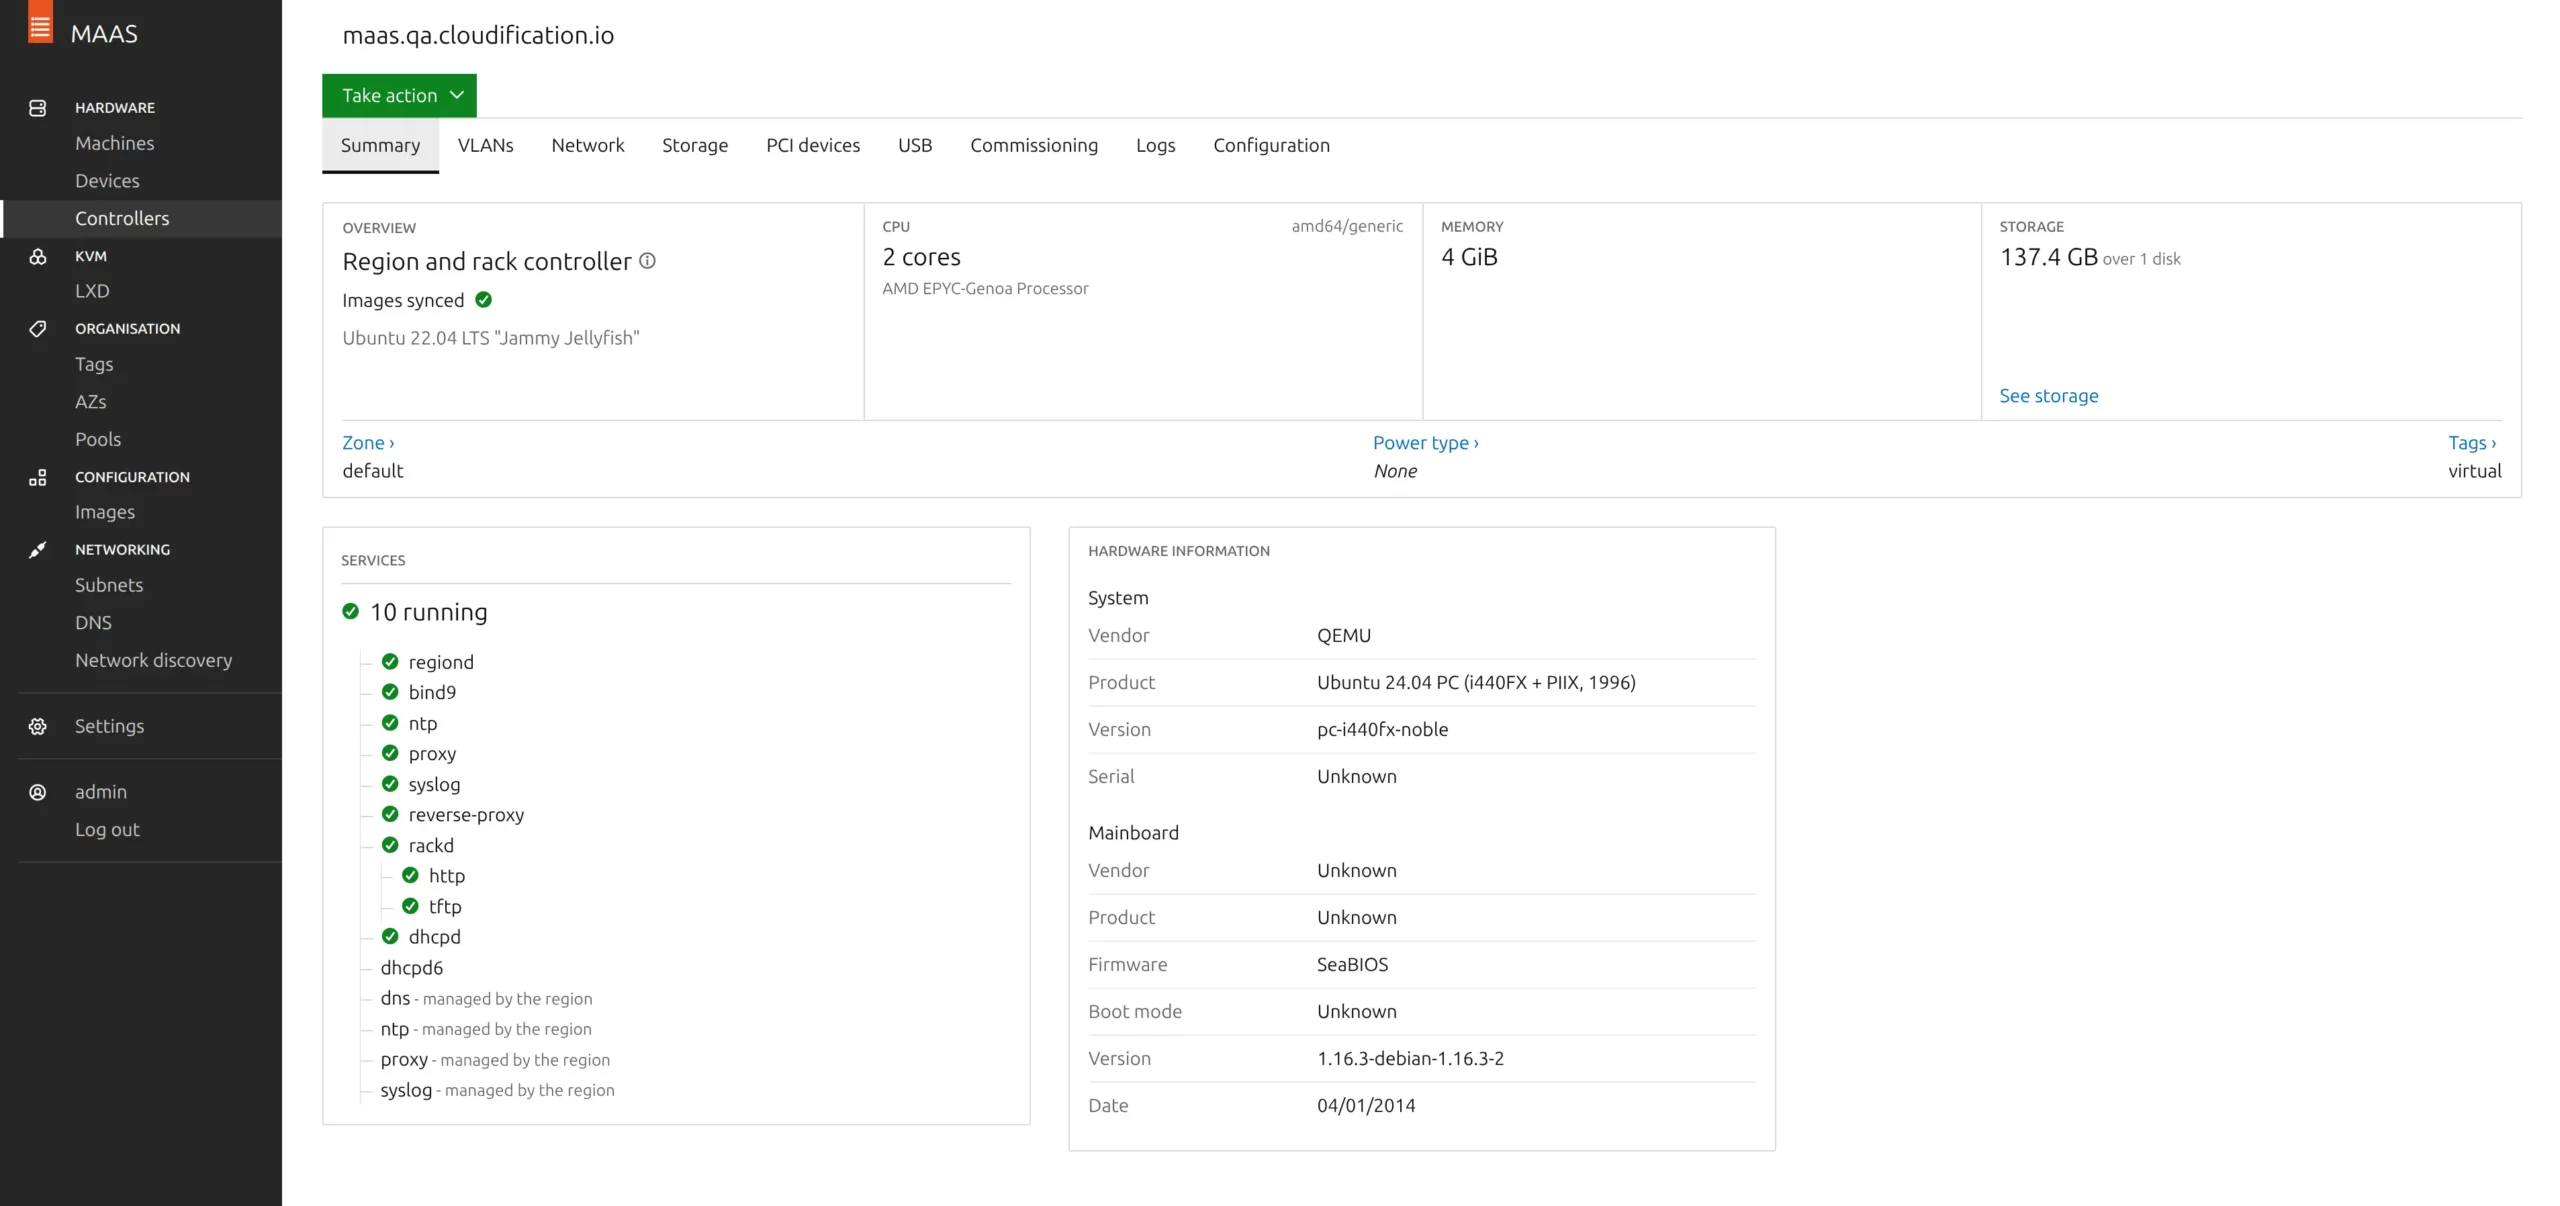The width and height of the screenshot is (2560, 1206).
Task: Open the Power type chevron link
Action: click(1425, 443)
